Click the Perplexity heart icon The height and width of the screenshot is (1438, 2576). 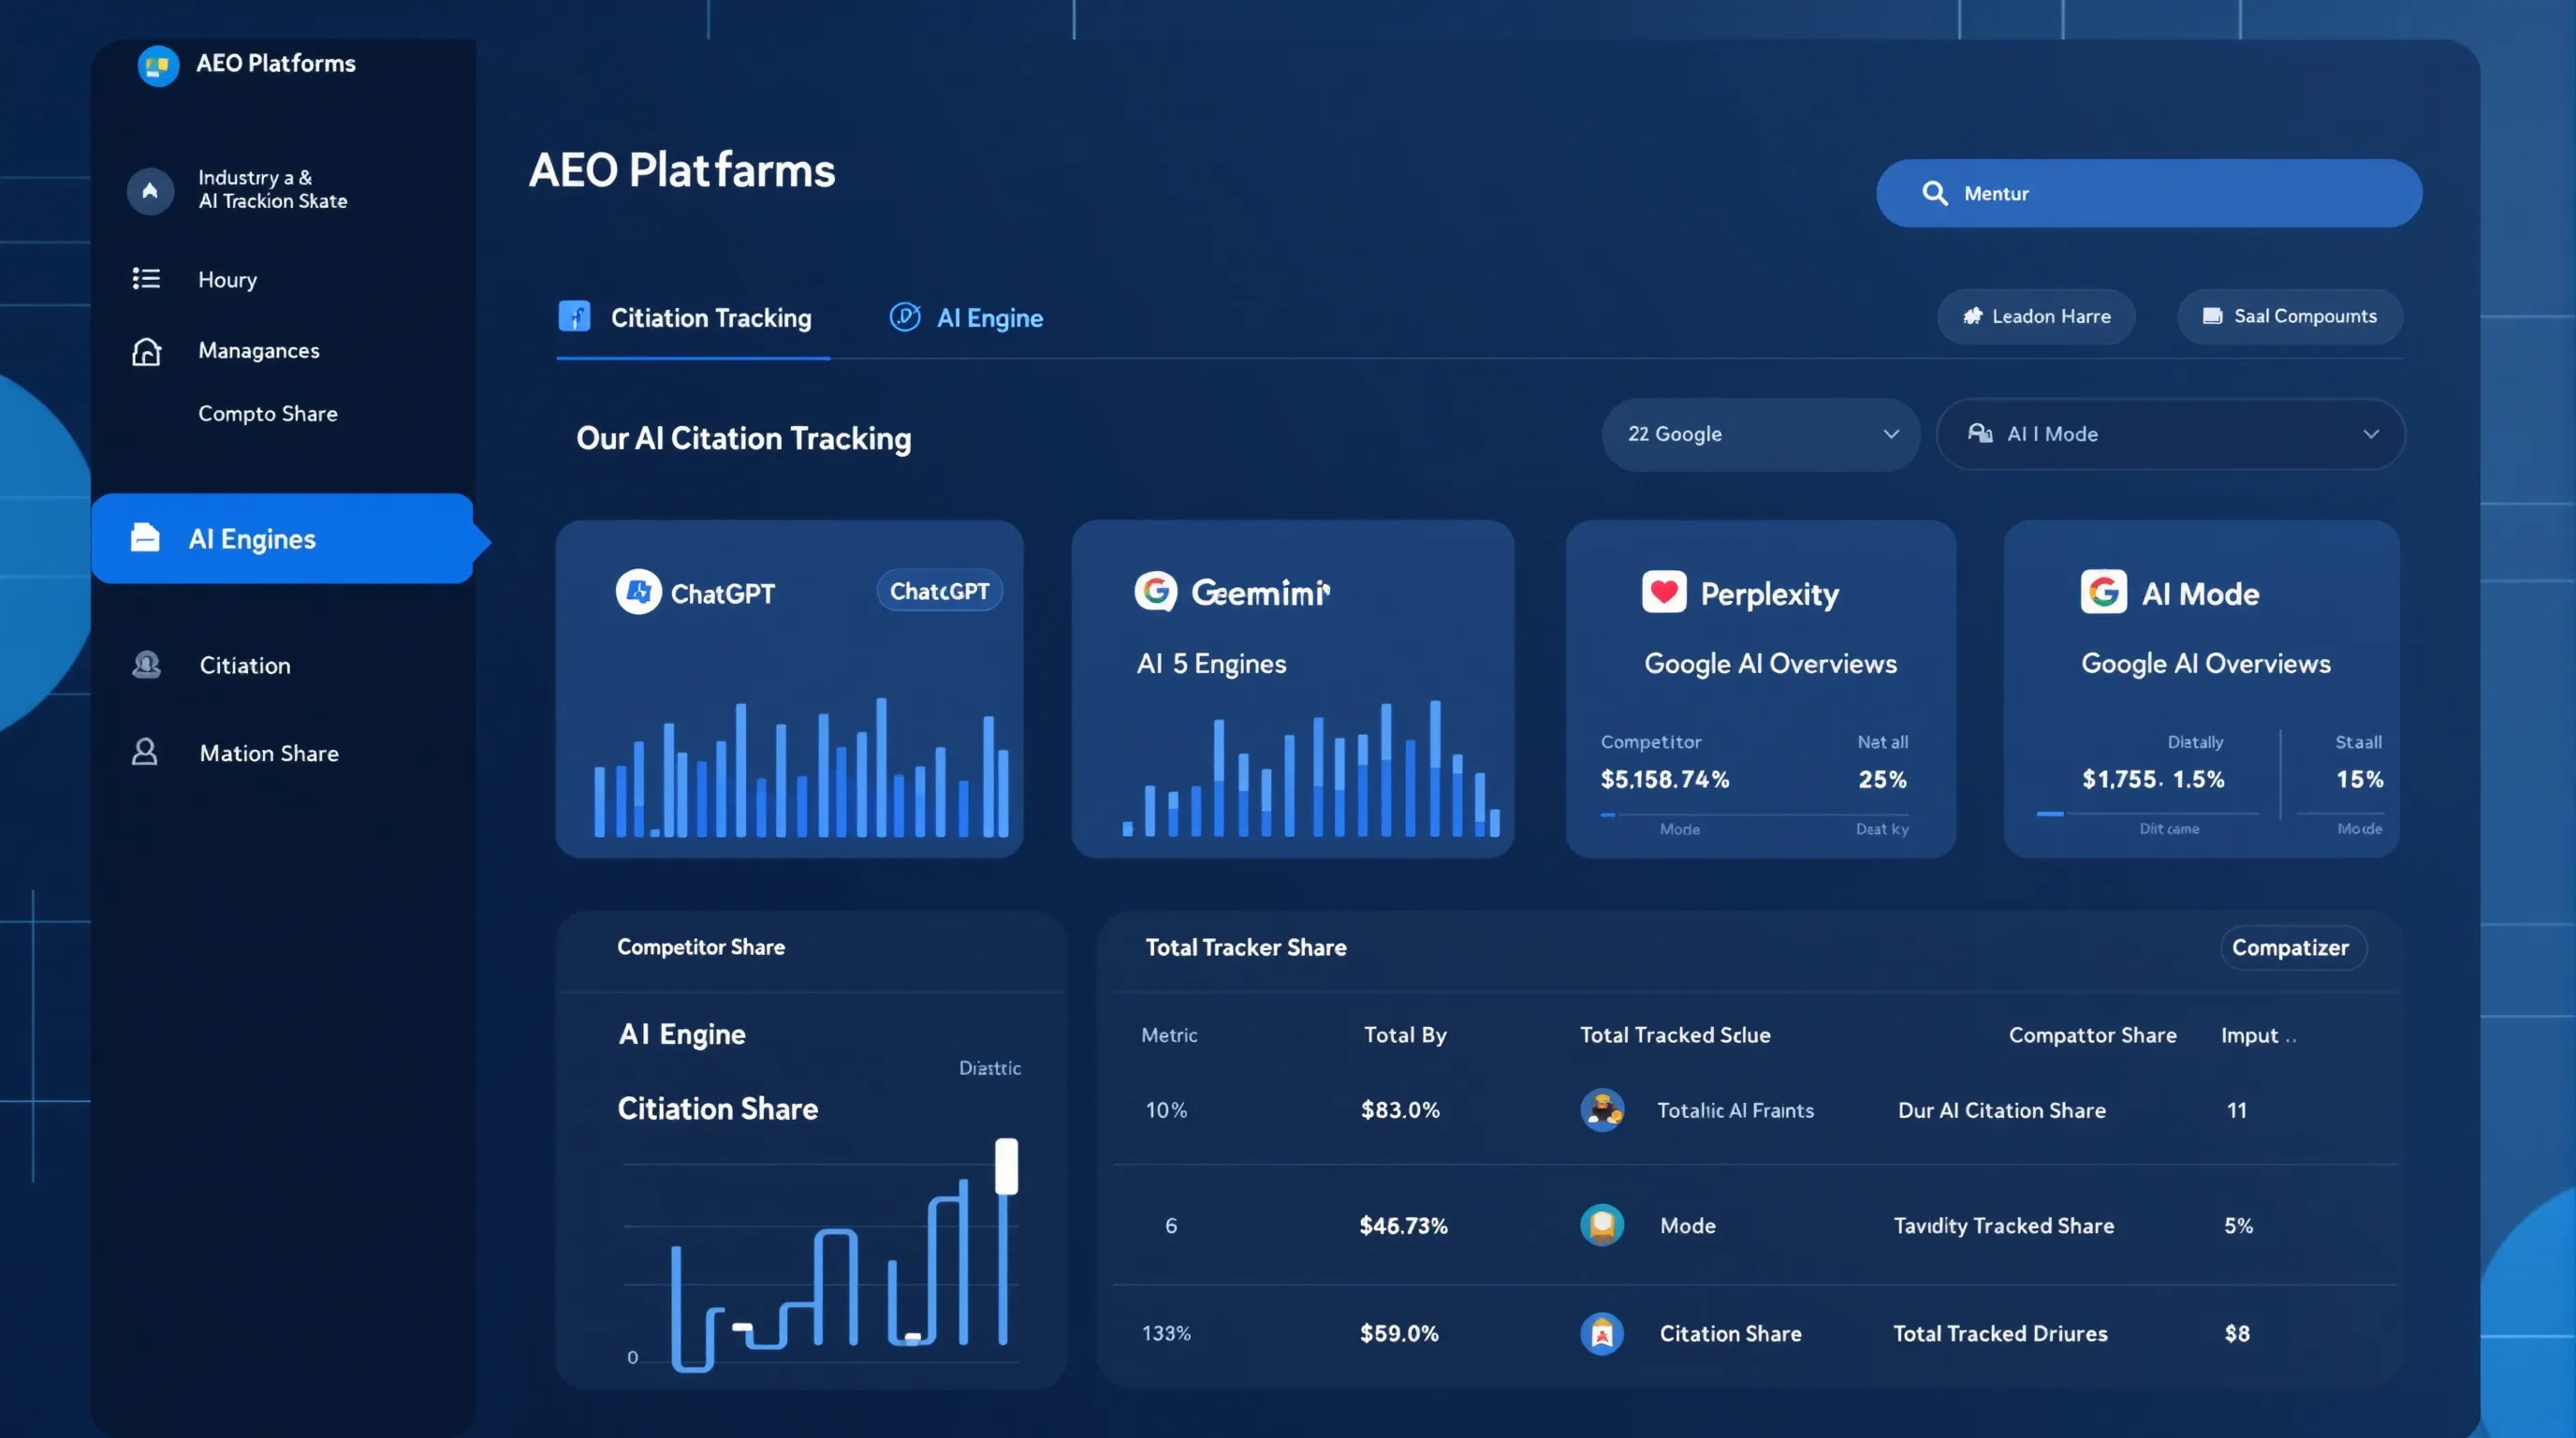(x=1664, y=592)
